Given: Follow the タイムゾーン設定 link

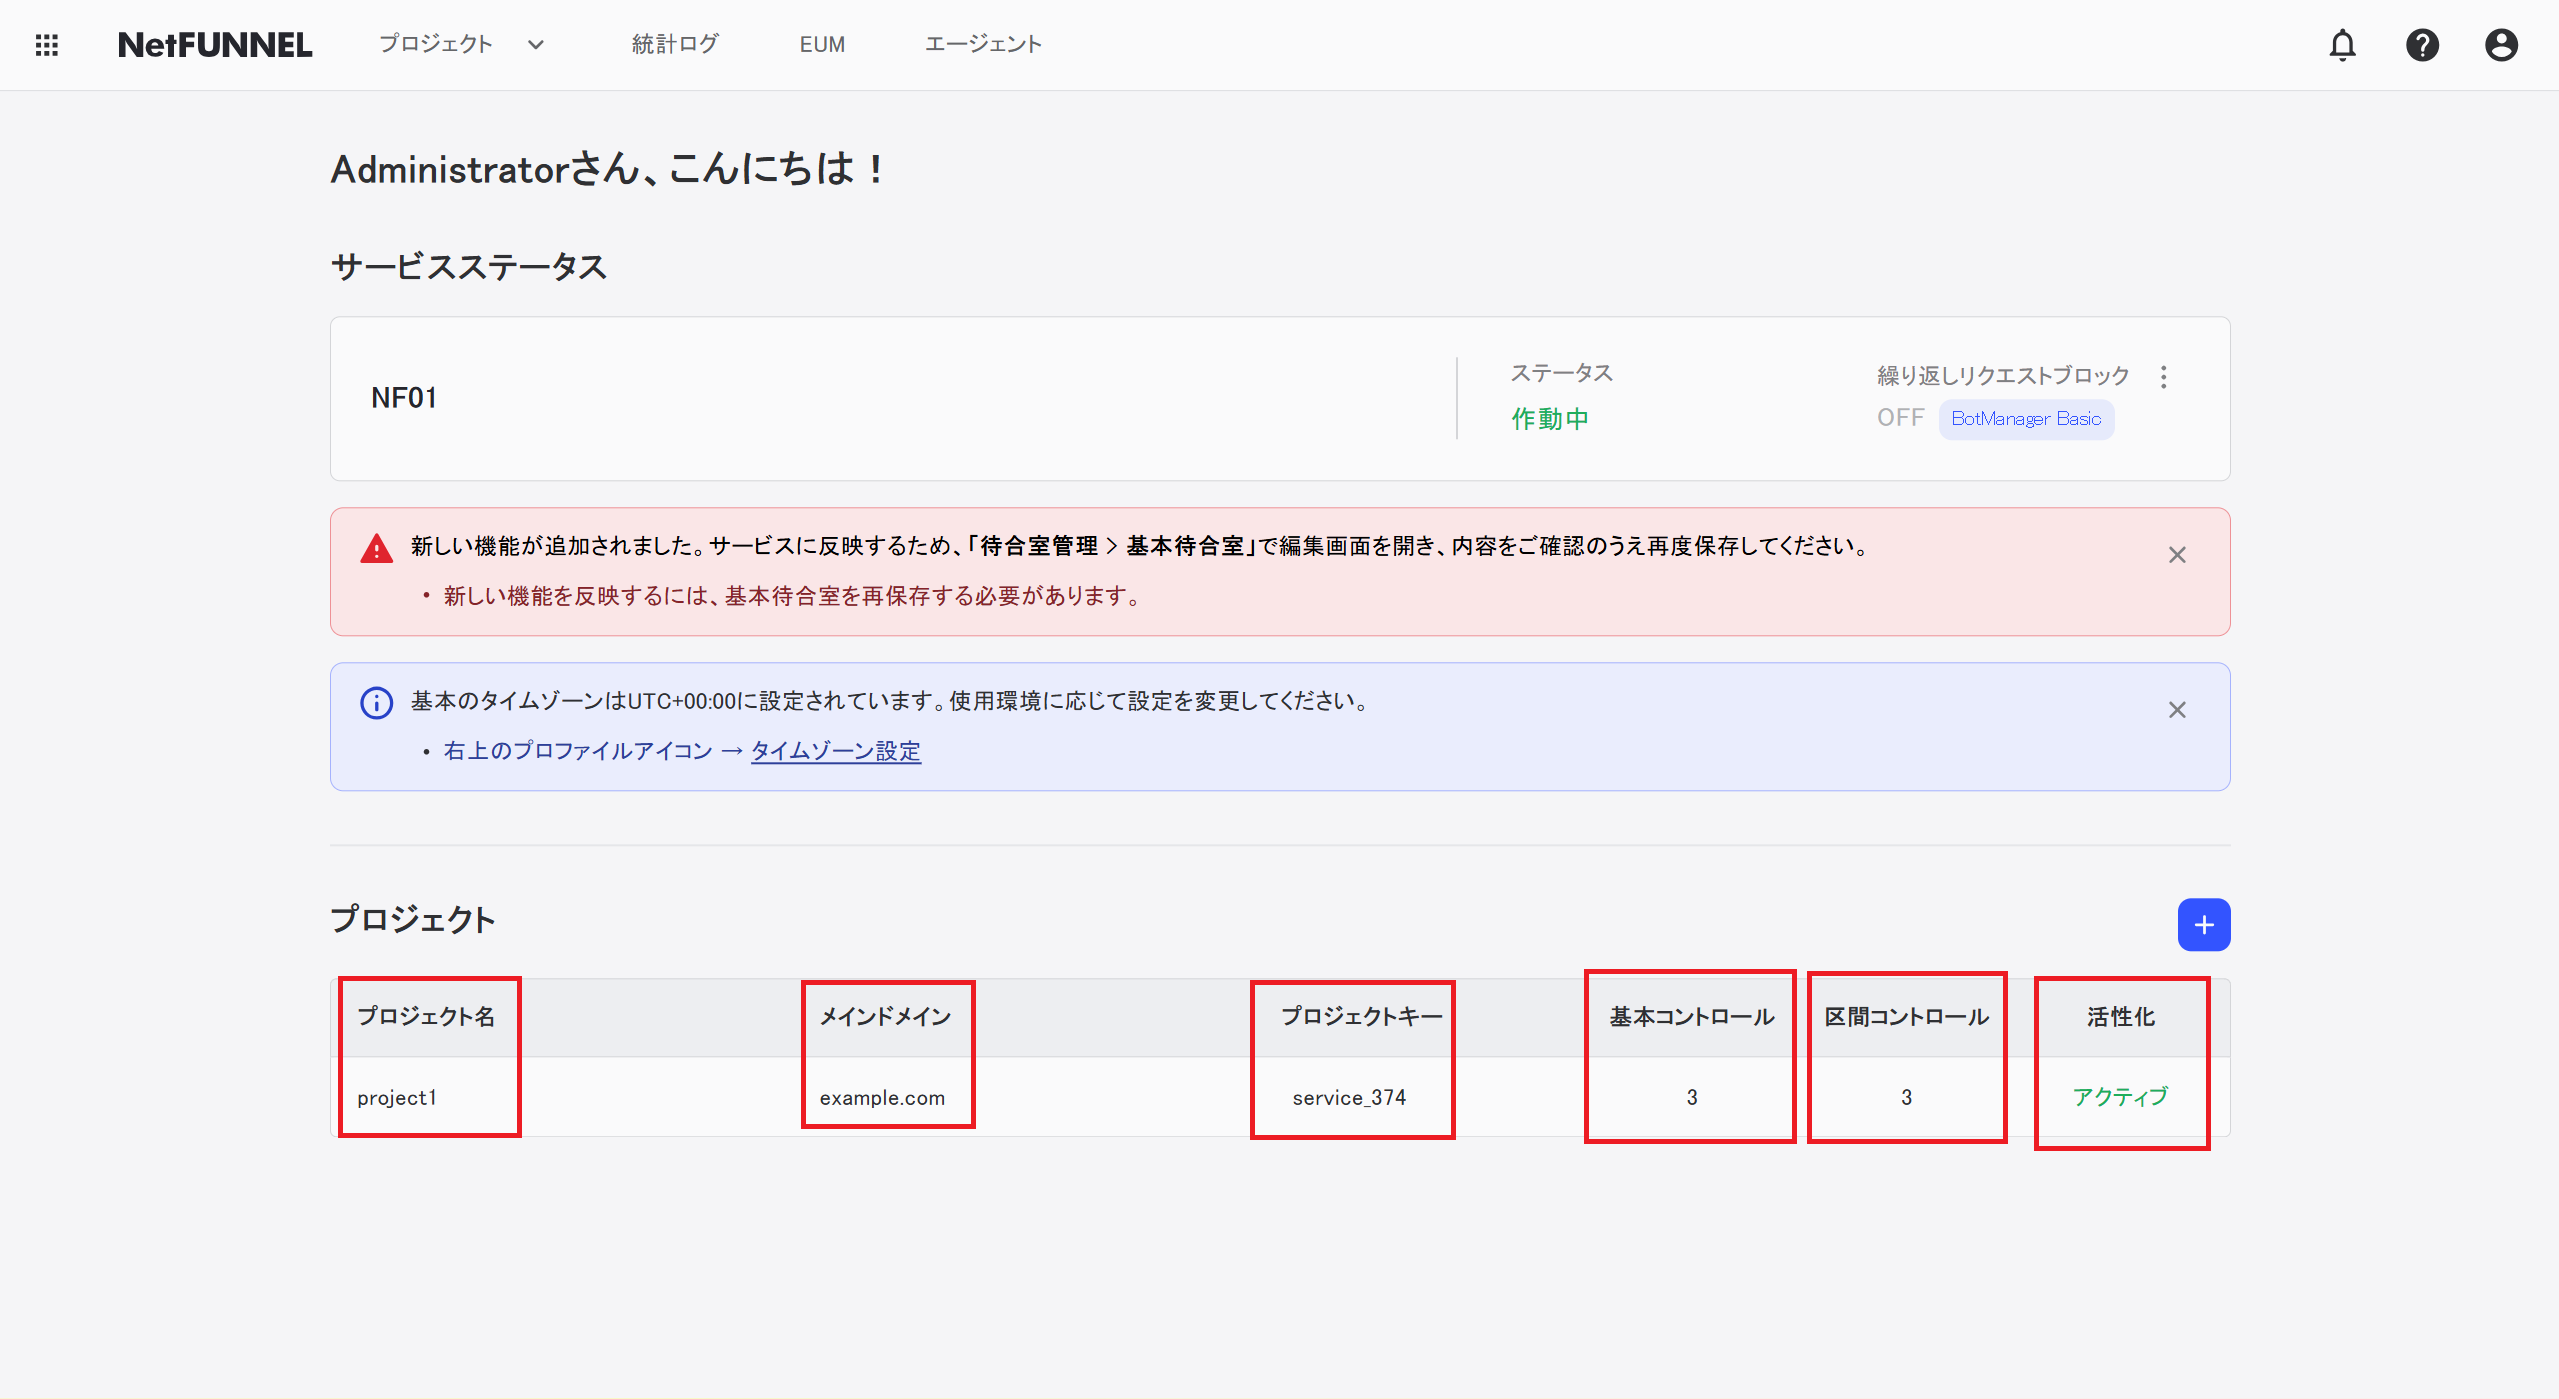Looking at the screenshot, I should pyautogui.click(x=835, y=751).
